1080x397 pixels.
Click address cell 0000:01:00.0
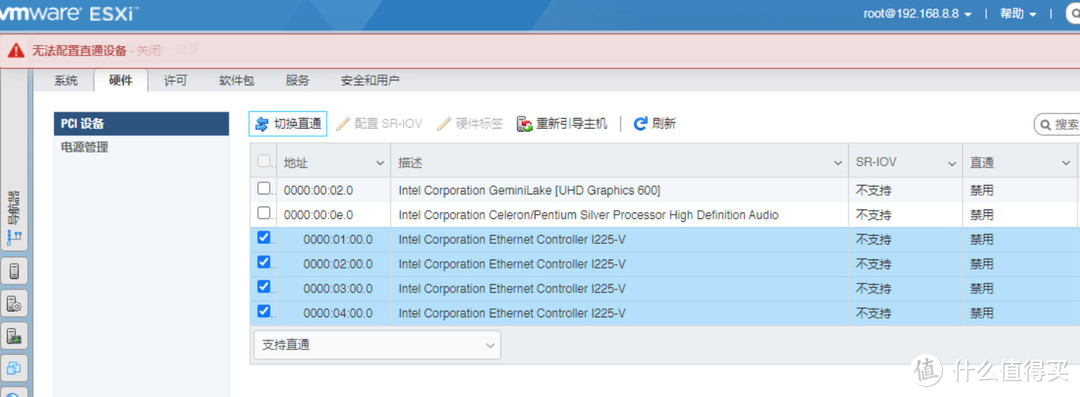click(338, 240)
